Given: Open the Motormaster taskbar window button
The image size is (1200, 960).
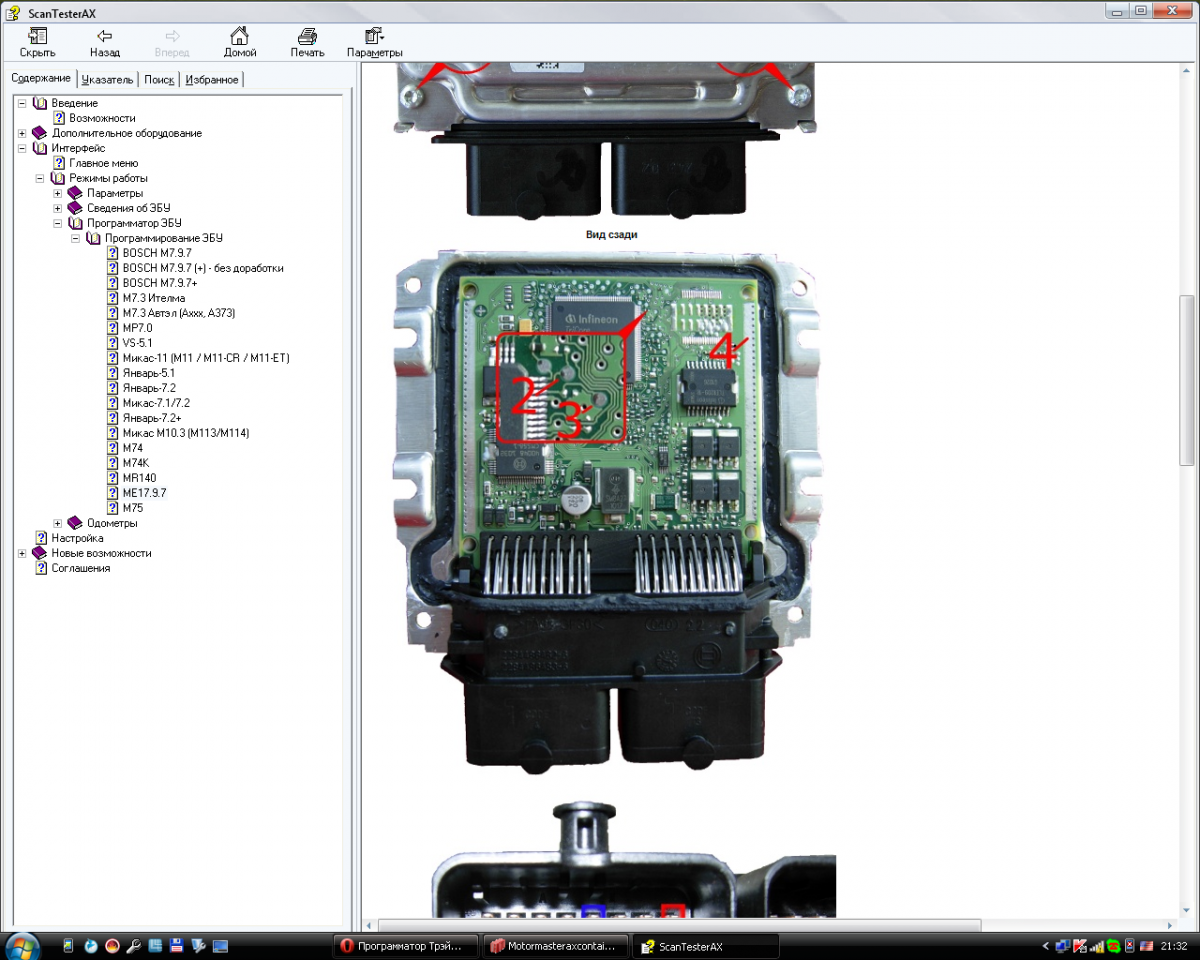Looking at the screenshot, I should pos(558,946).
